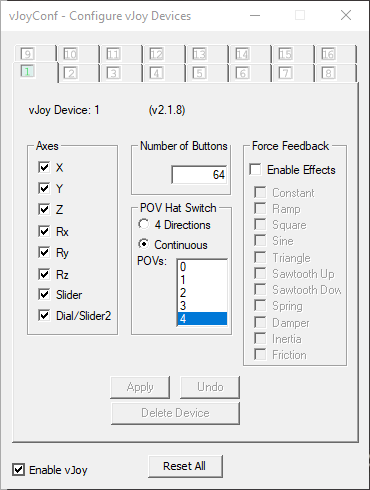
Task: Open device tab 9
Action: coord(35,54)
